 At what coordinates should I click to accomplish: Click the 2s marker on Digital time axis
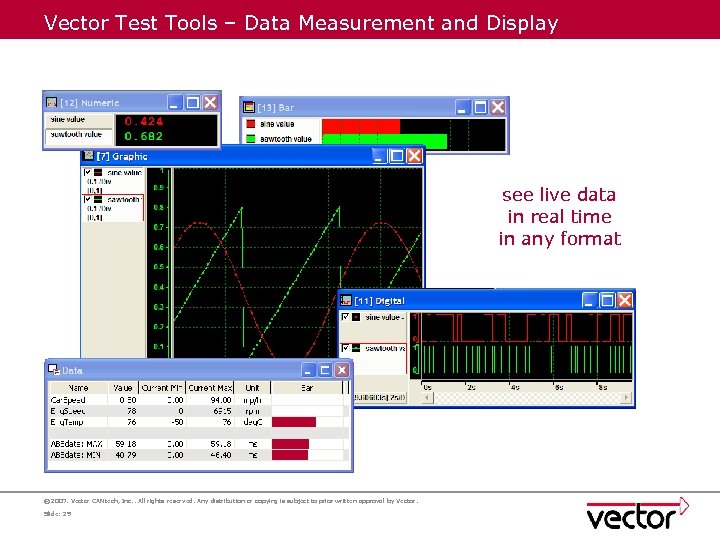pyautogui.click(x=471, y=387)
